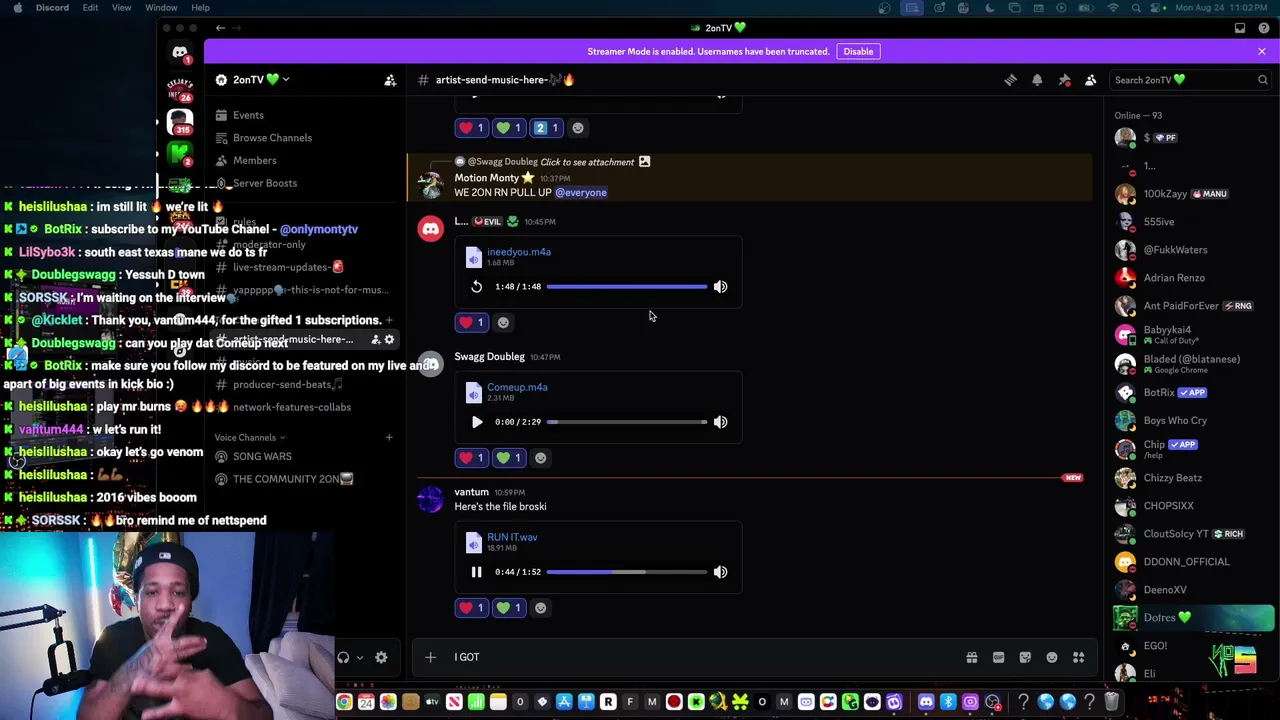Join the SONG WARS voice channel
1280x720 pixels.
pyautogui.click(x=262, y=457)
